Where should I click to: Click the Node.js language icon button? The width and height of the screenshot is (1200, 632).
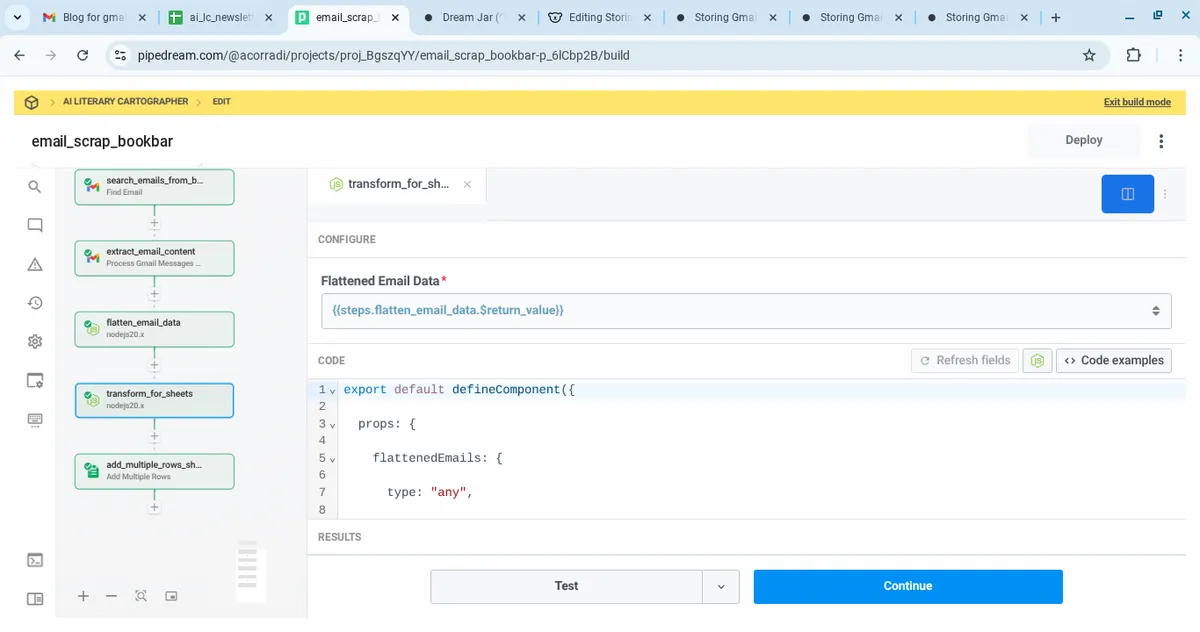pos(1037,361)
